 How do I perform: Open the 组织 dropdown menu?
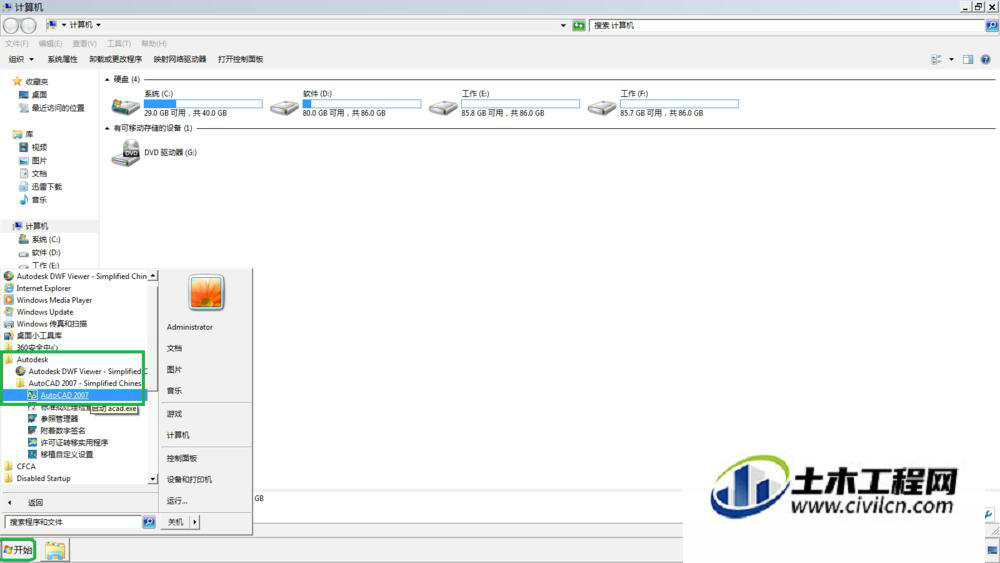pyautogui.click(x=21, y=59)
